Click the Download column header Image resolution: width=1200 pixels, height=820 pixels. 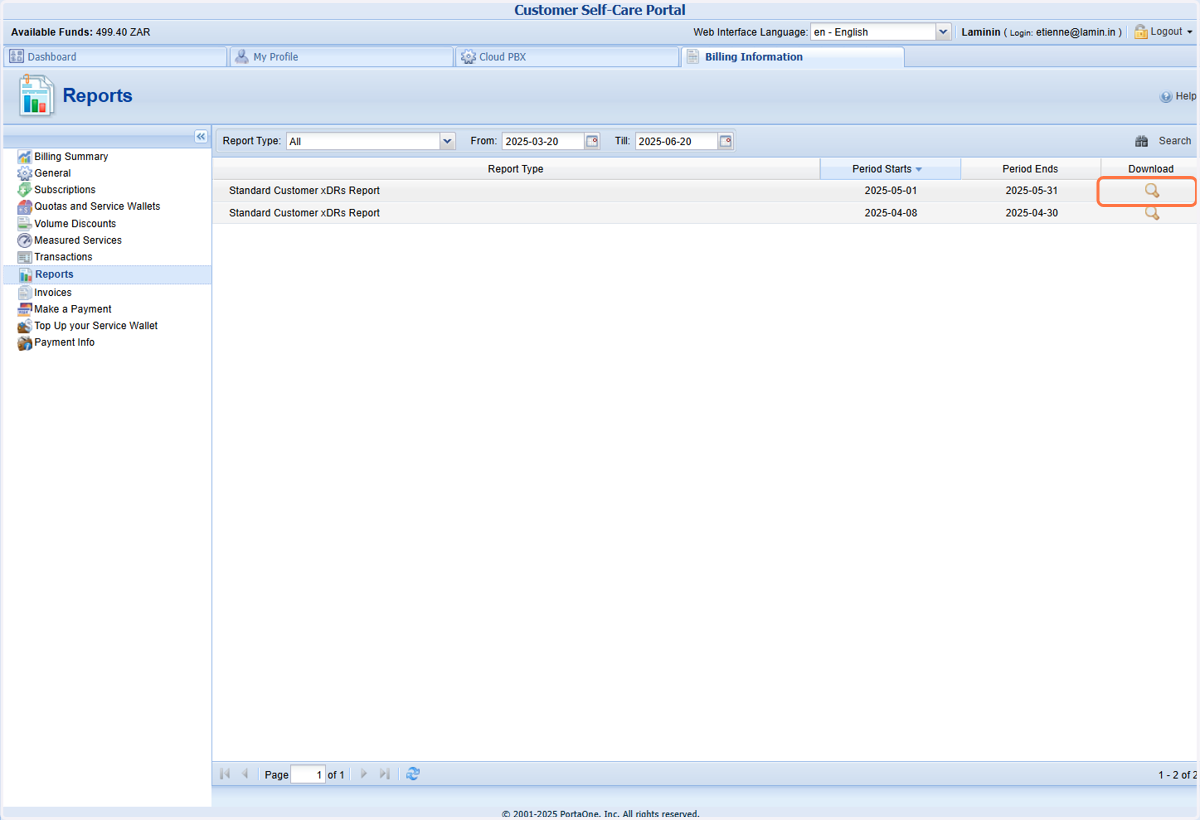(1151, 169)
